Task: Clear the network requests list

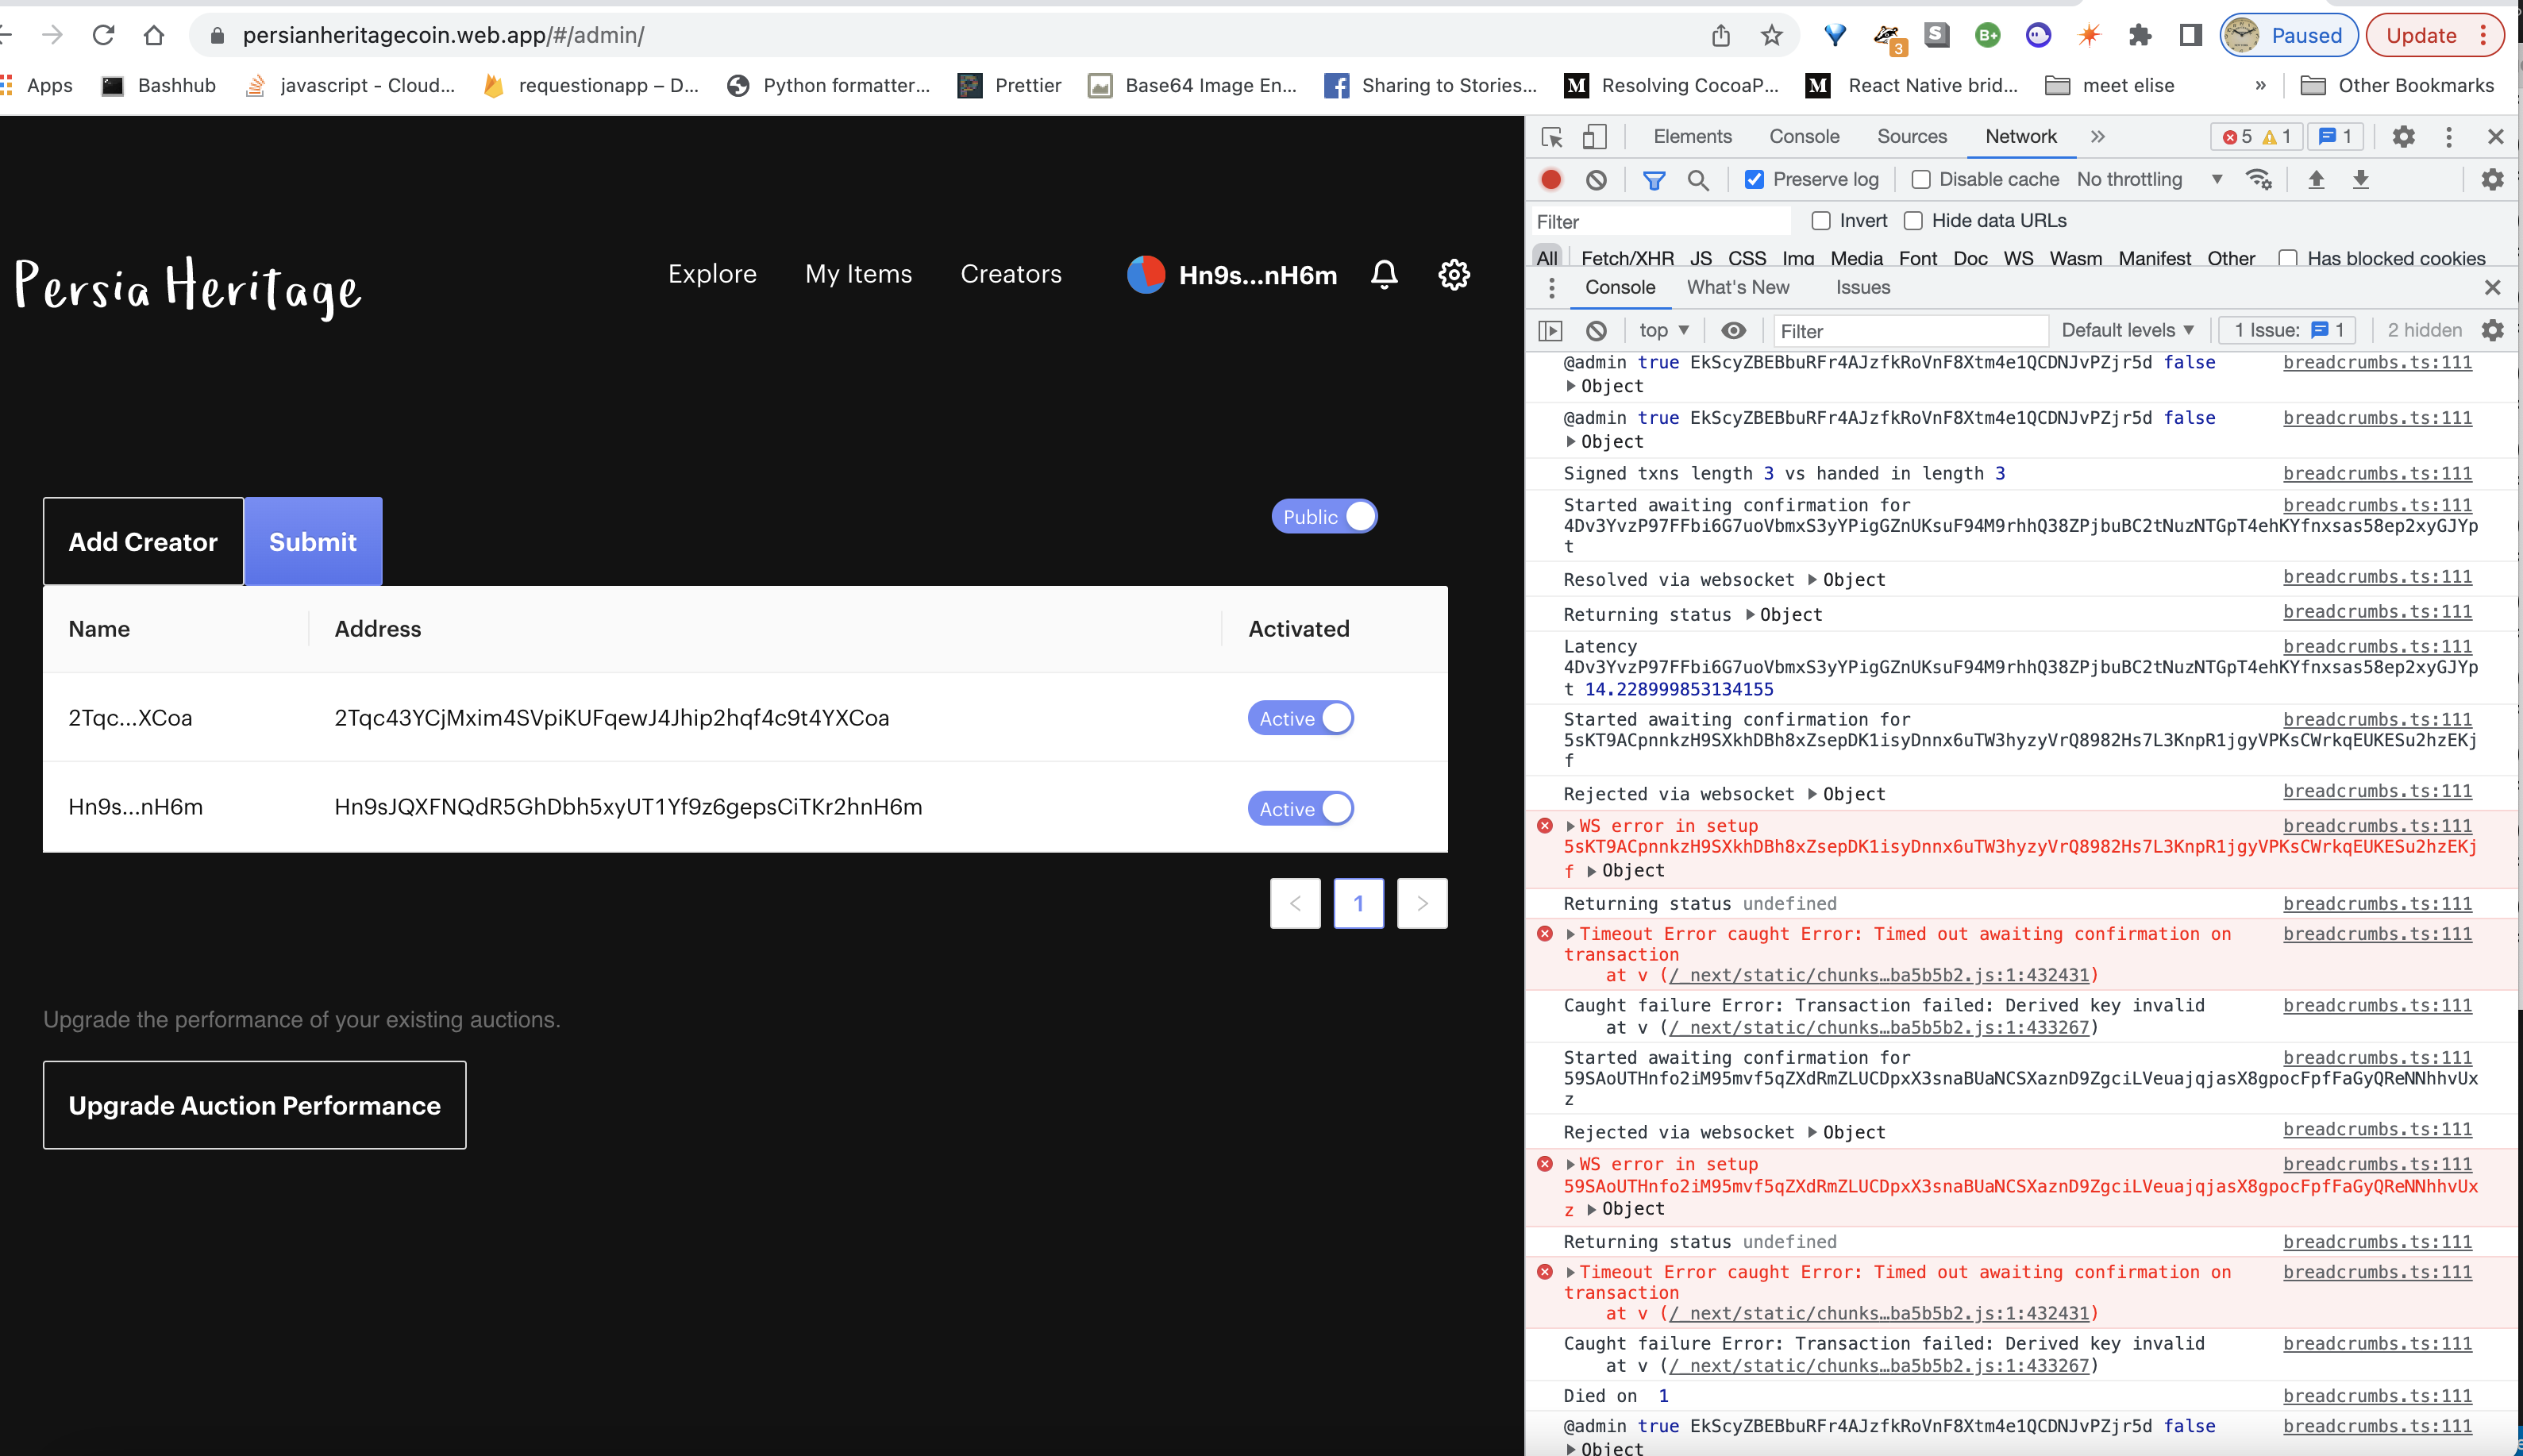Action: coord(1596,180)
